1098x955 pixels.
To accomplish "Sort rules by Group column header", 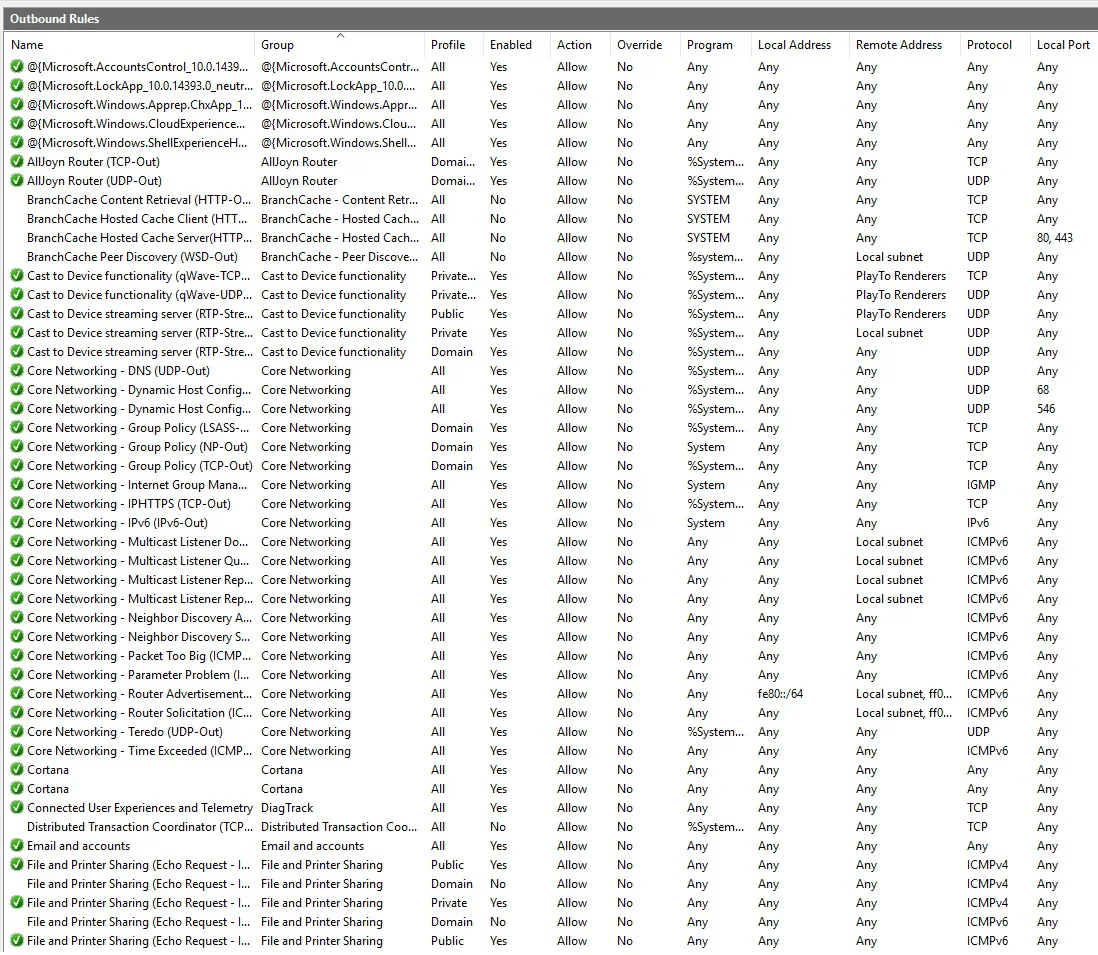I will coord(340,45).
